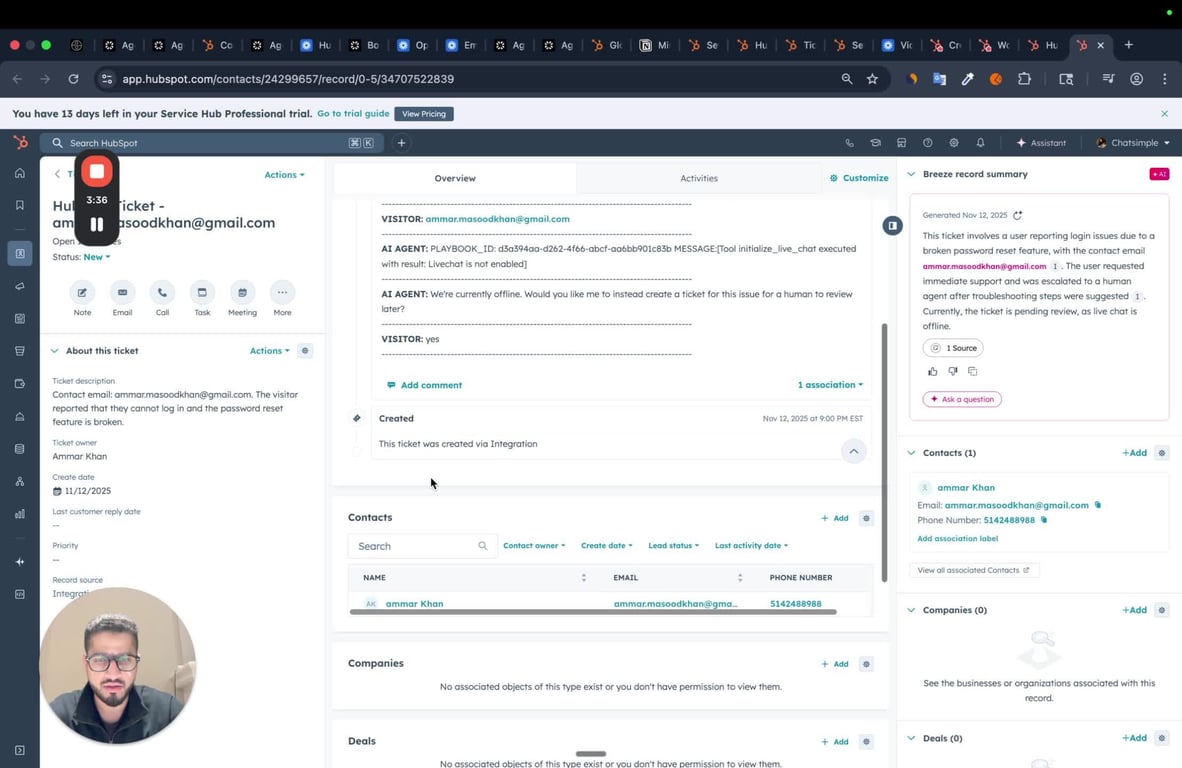Click the Contacts table horizontal scrollbar
Viewport: 1182px width, 768px height.
[593, 612]
